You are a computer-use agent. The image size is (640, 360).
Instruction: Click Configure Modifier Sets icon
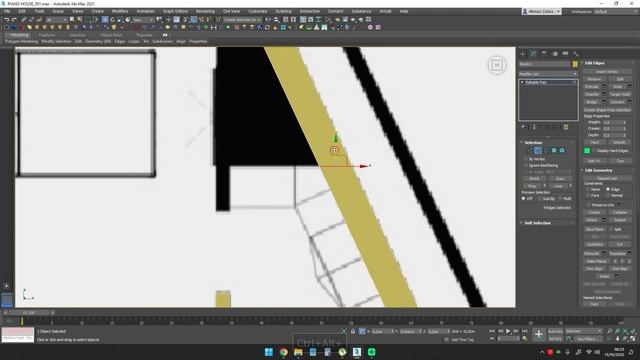566,127
